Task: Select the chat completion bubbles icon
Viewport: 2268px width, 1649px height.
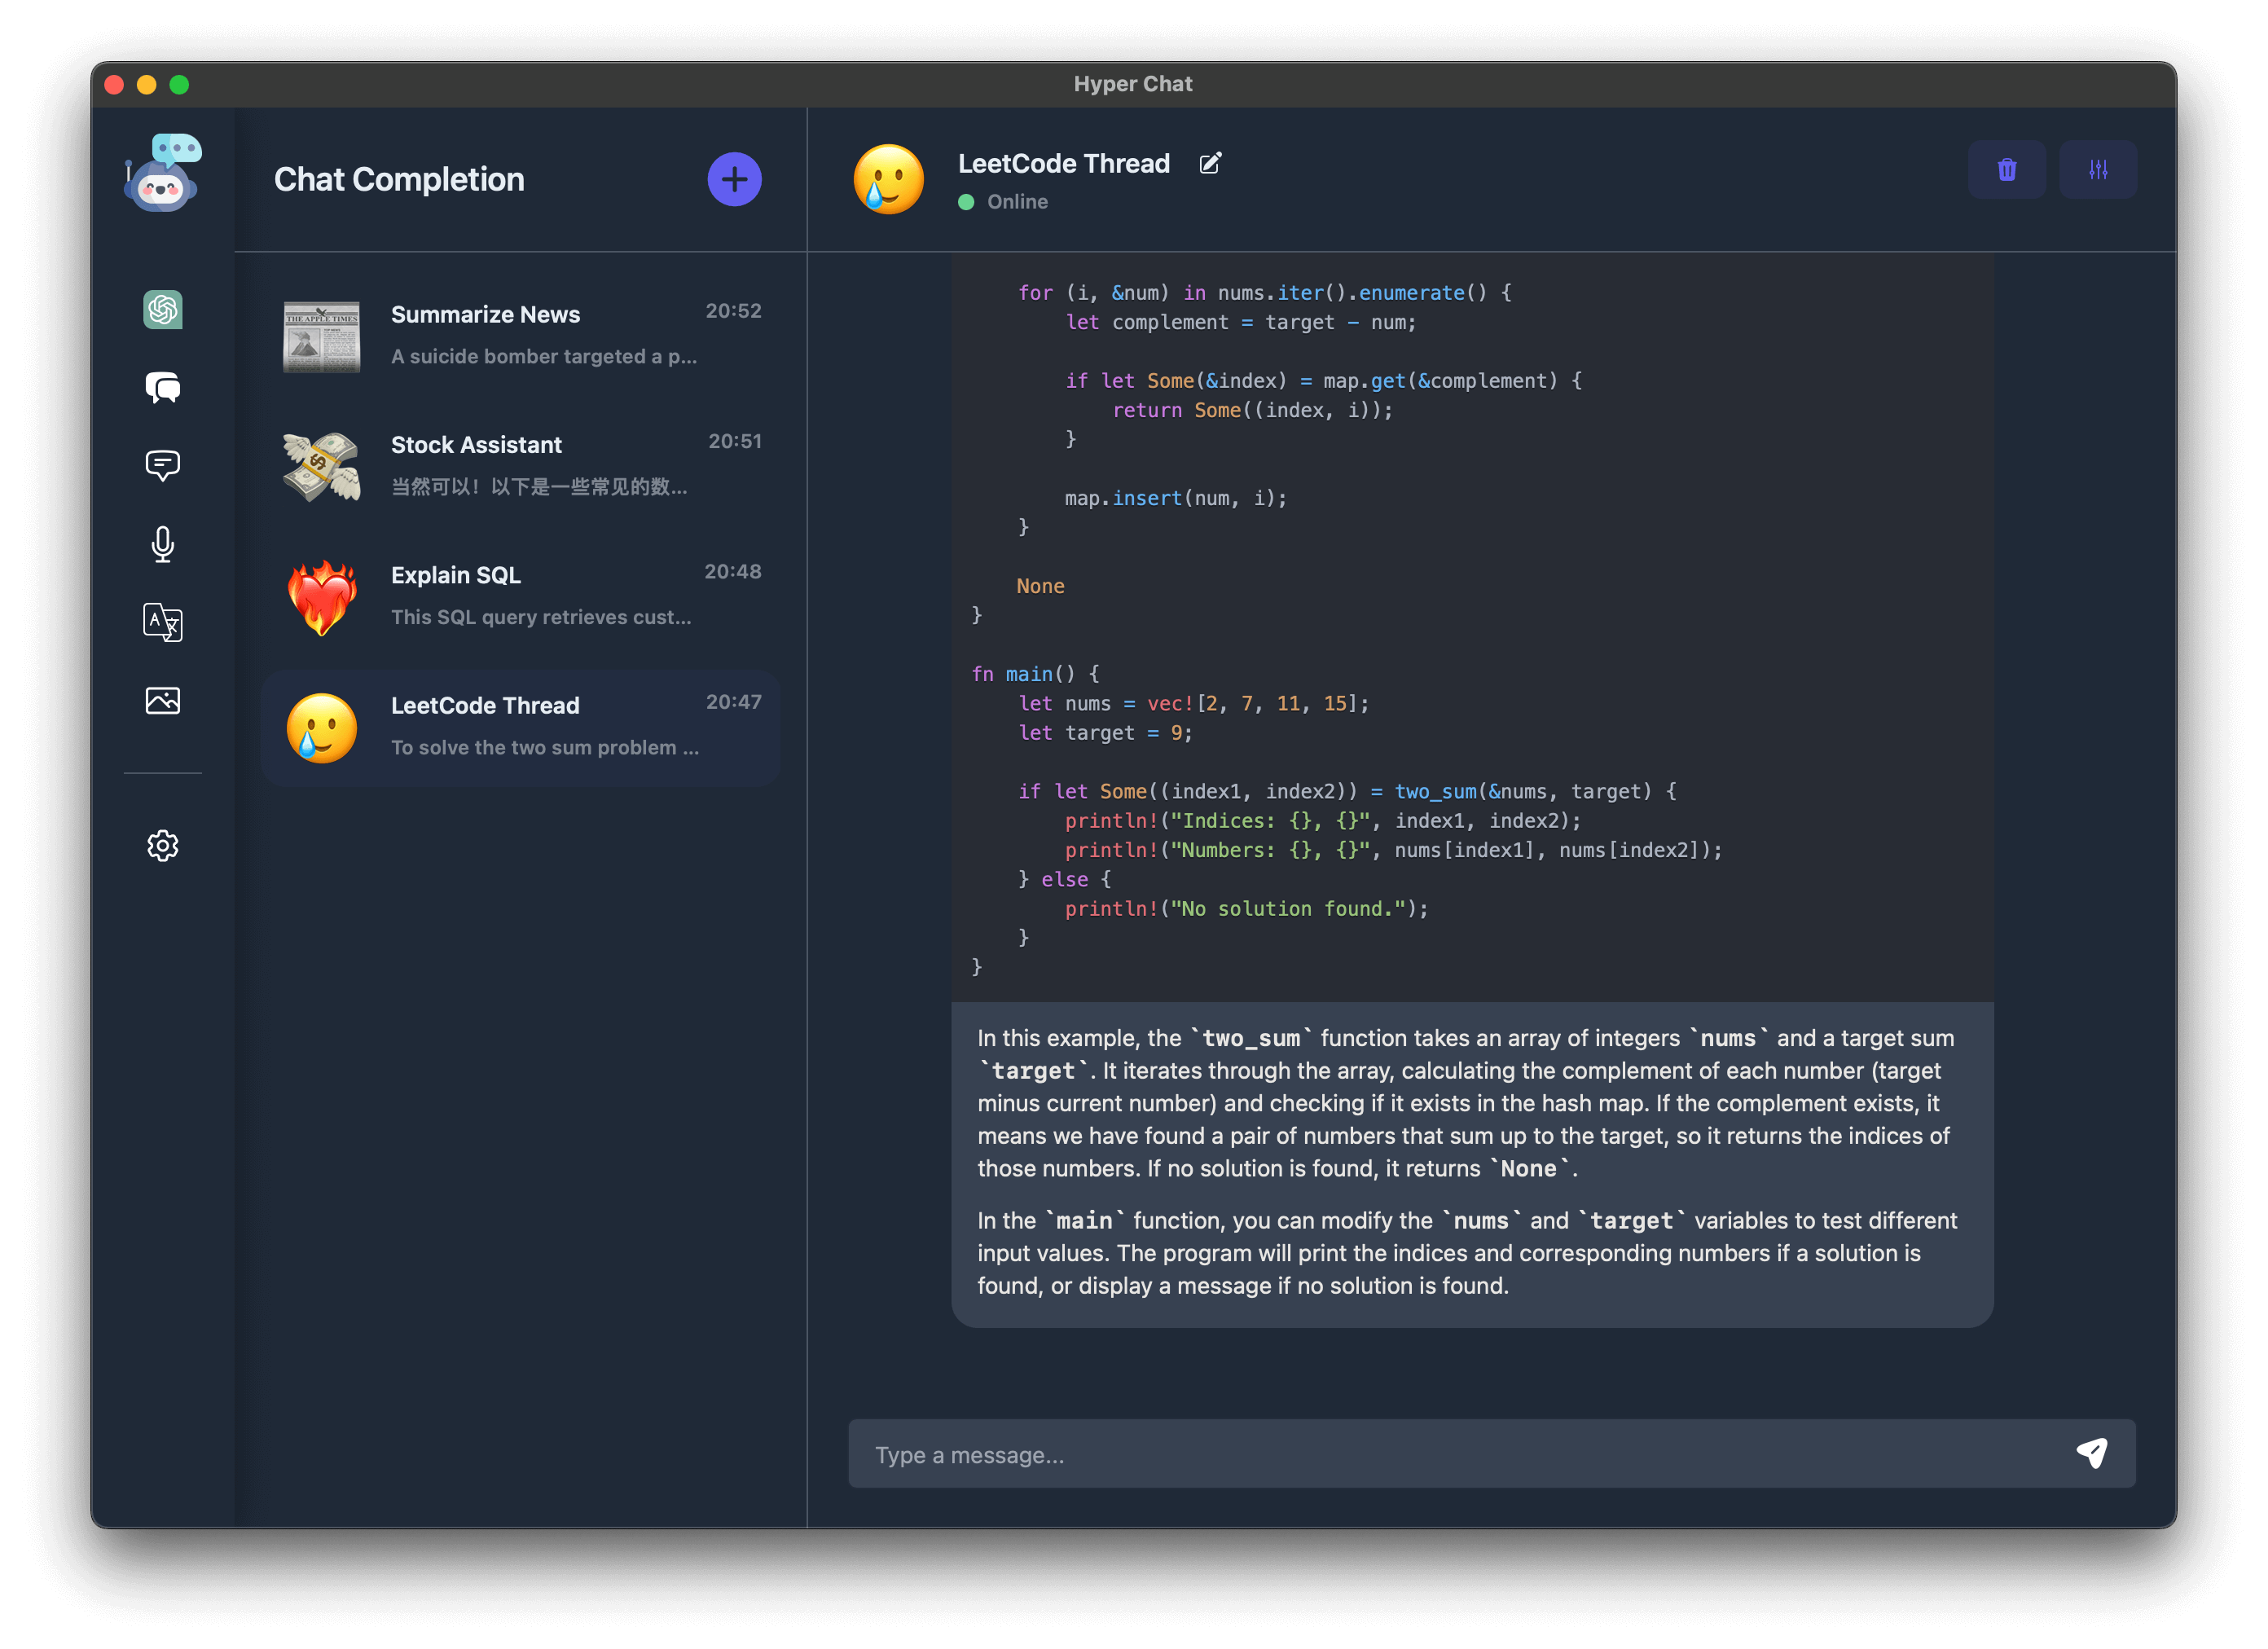Action: point(163,387)
